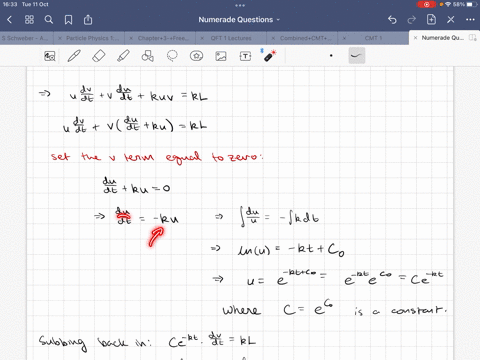Close the Particle Physics tab

click(60, 38)
